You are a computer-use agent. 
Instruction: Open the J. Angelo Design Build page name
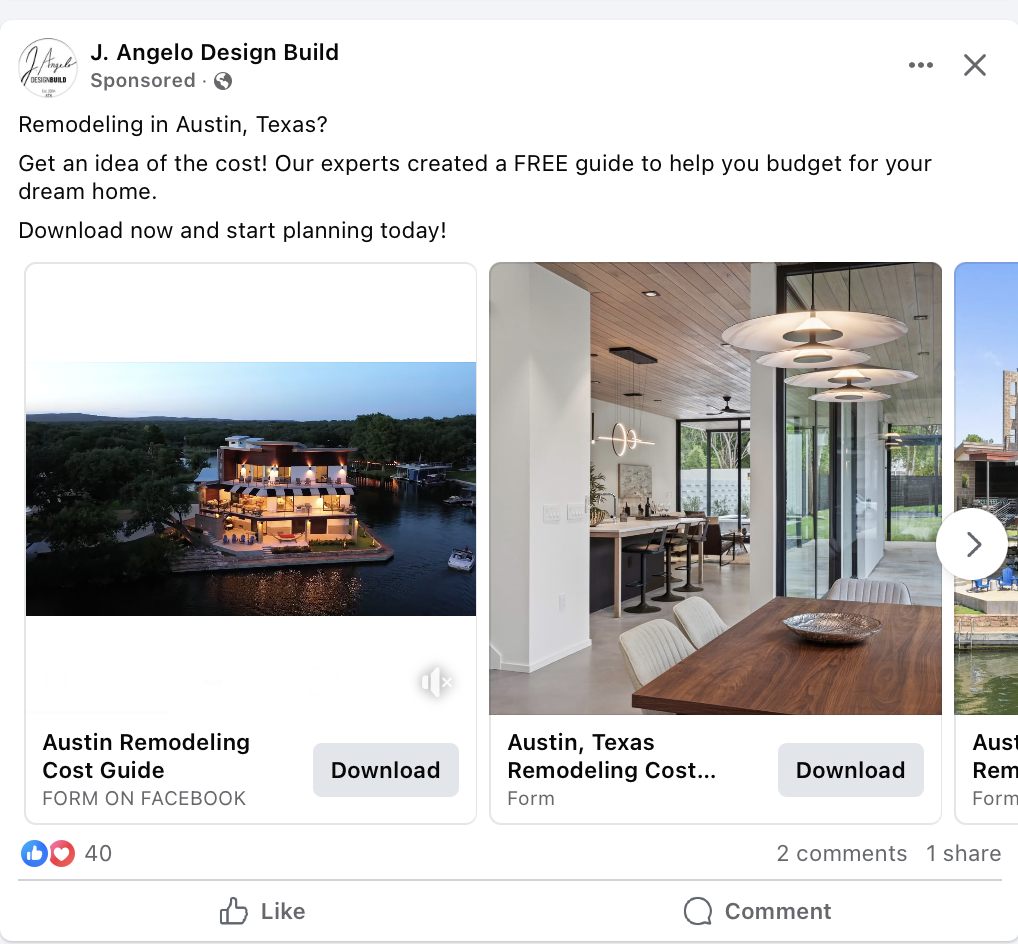click(214, 52)
